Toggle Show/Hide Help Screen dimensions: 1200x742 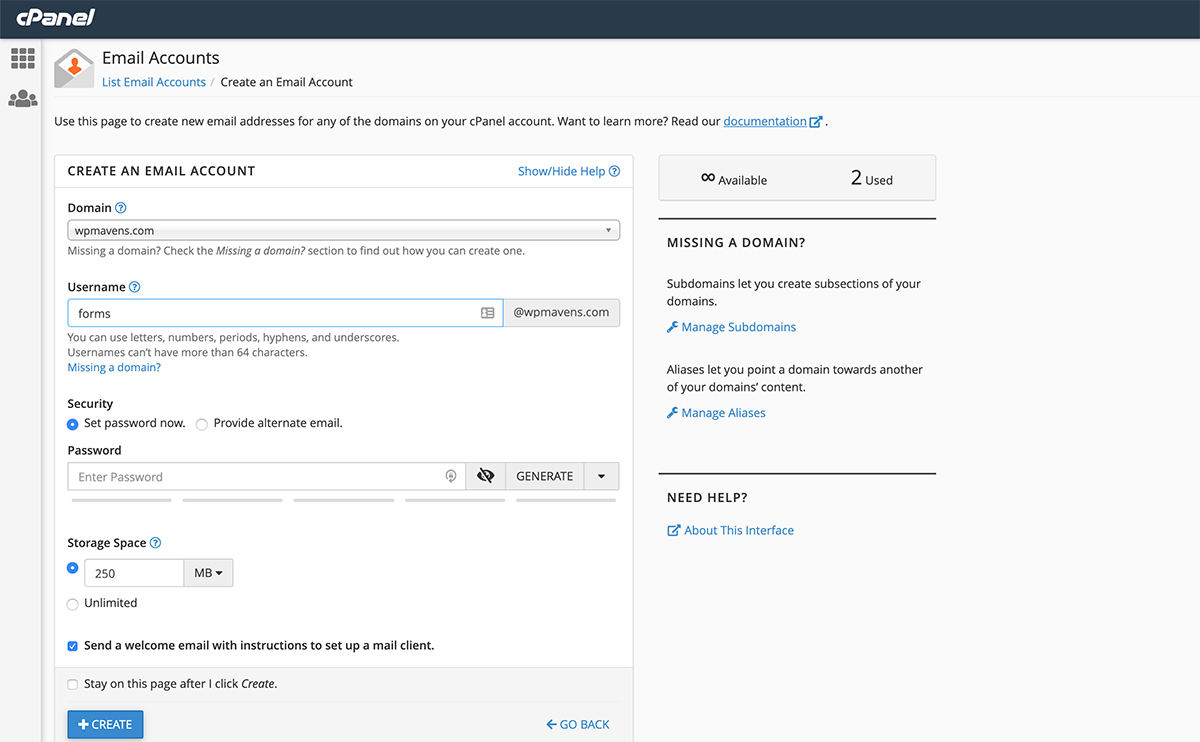561,171
